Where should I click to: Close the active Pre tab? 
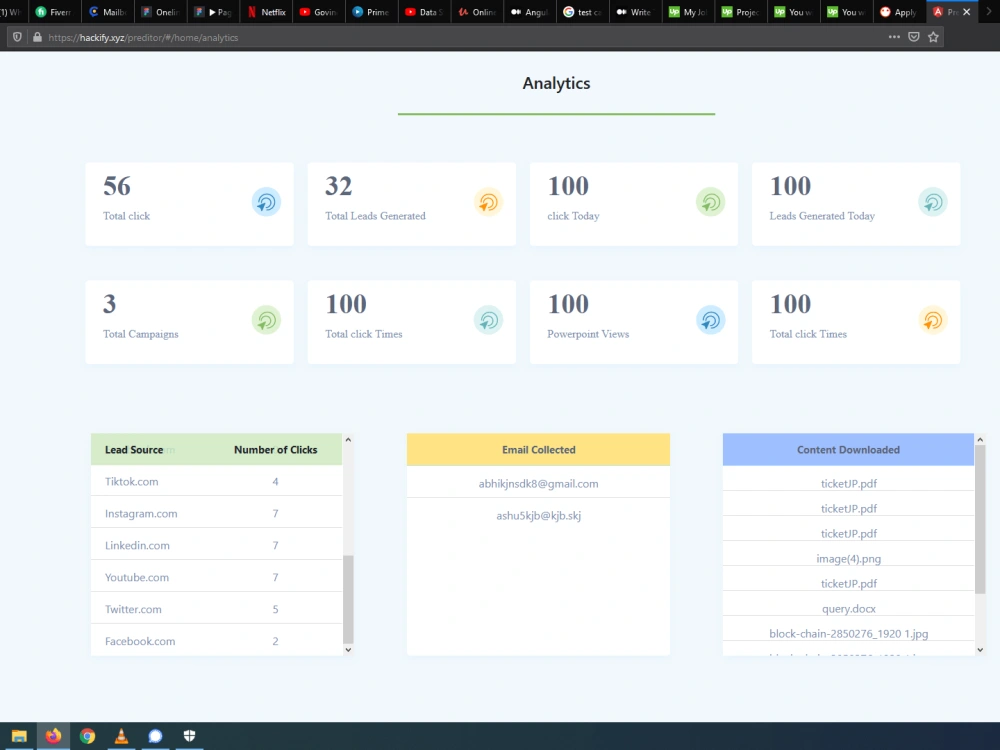click(966, 11)
